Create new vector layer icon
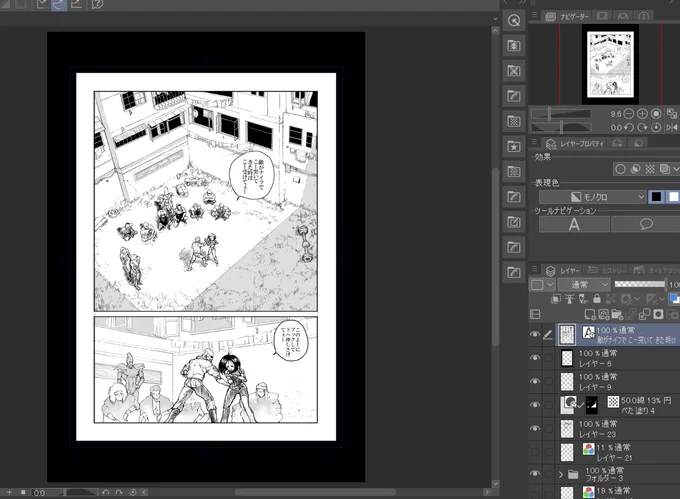The height and width of the screenshot is (499, 680). point(604,314)
